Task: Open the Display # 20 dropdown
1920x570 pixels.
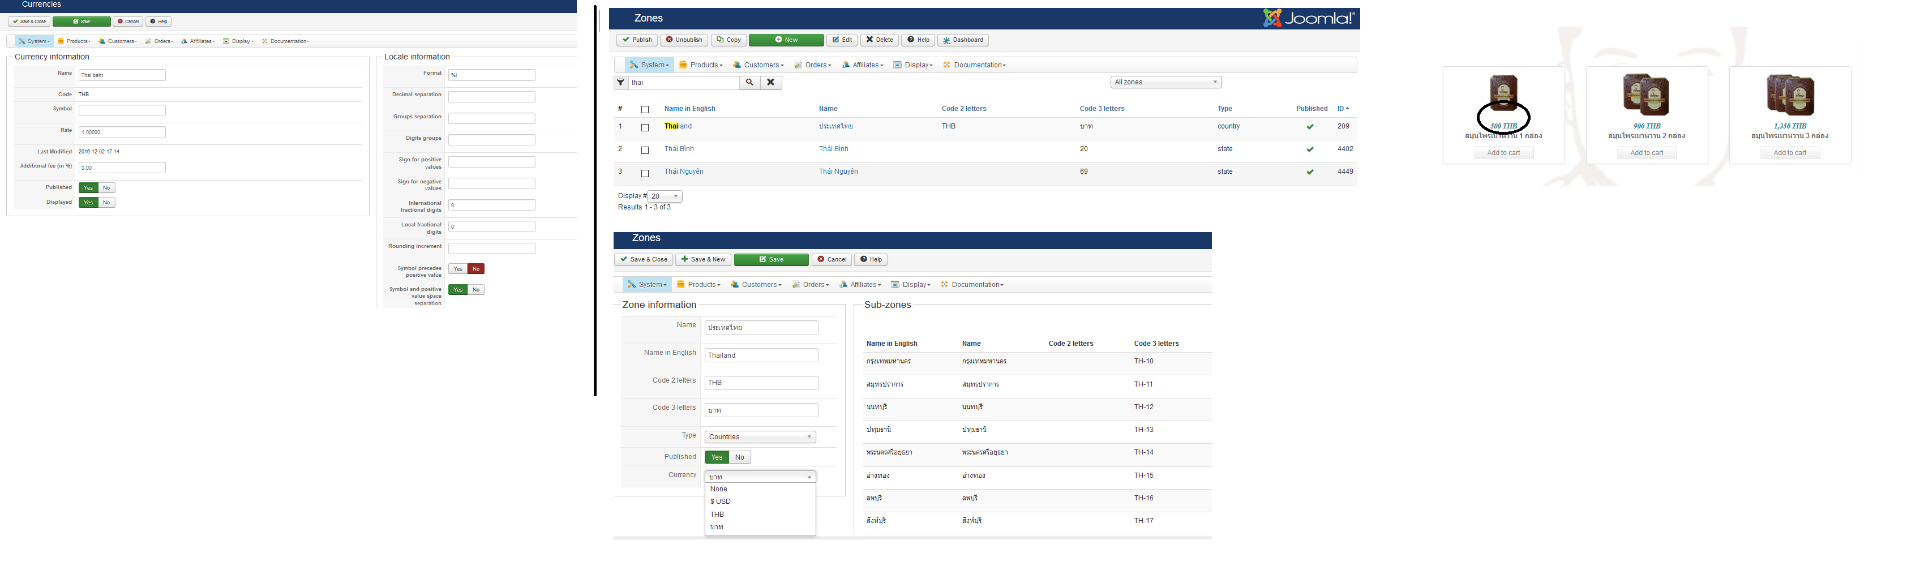Action: tap(665, 196)
